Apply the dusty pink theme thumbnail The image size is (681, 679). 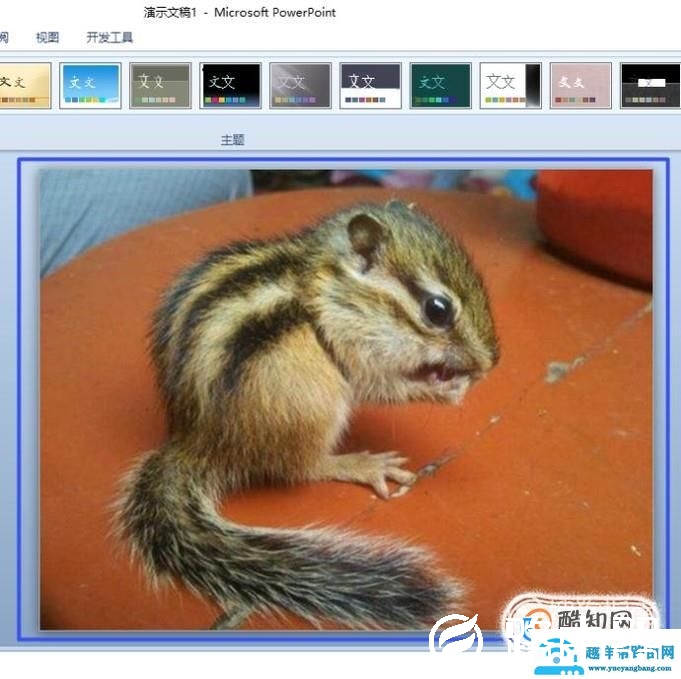tap(580, 85)
